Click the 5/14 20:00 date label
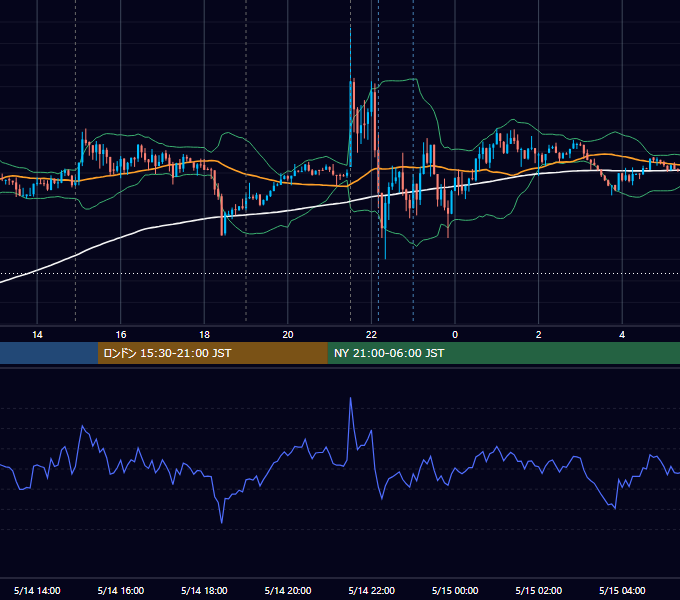The image size is (680, 600). tap(288, 590)
